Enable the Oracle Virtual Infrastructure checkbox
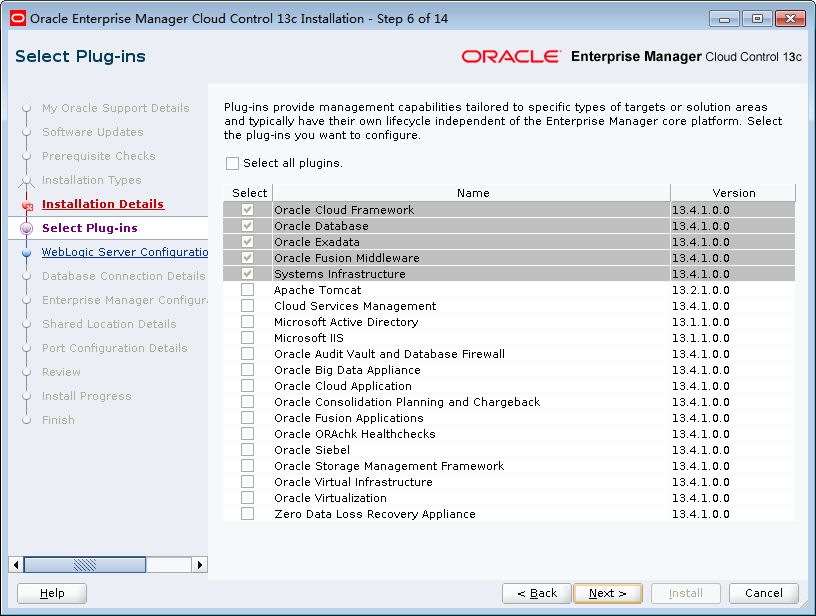The width and height of the screenshot is (816, 616). click(x=248, y=482)
